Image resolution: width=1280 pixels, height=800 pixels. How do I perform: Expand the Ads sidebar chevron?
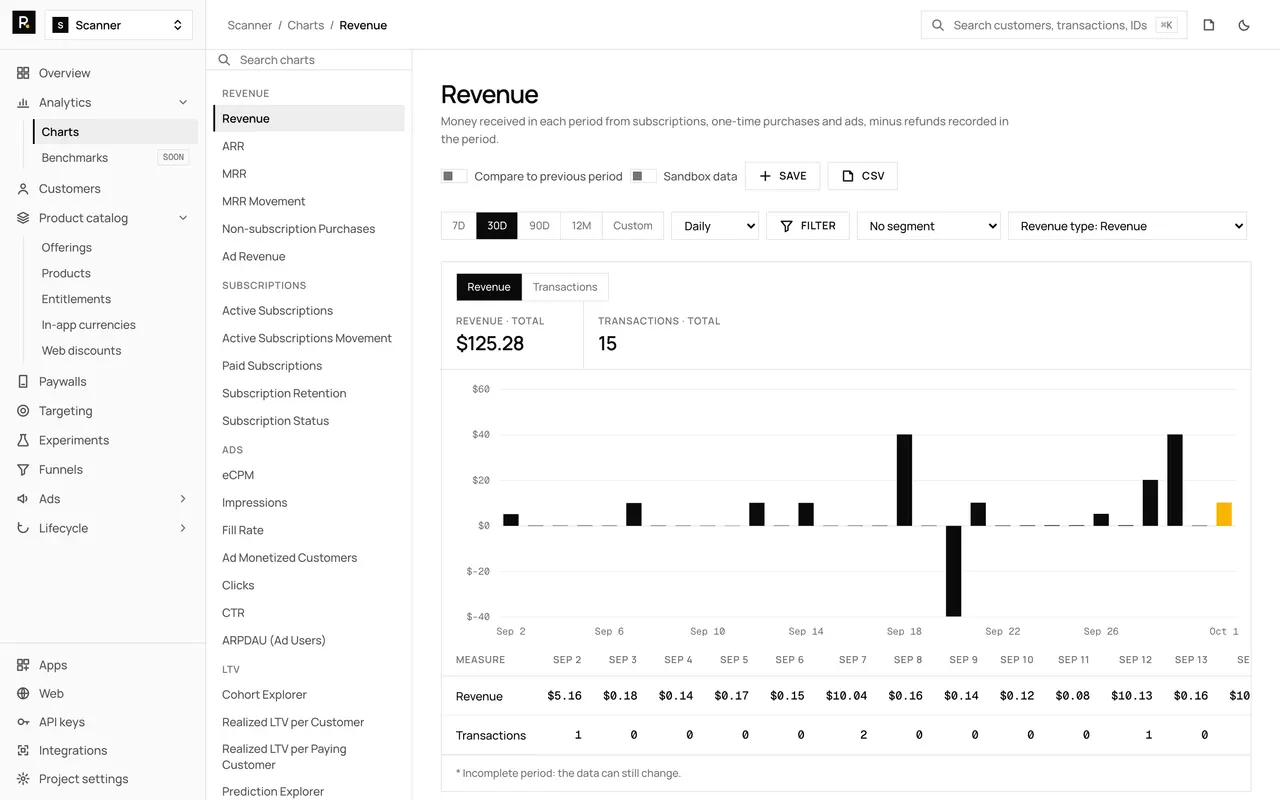coord(183,499)
